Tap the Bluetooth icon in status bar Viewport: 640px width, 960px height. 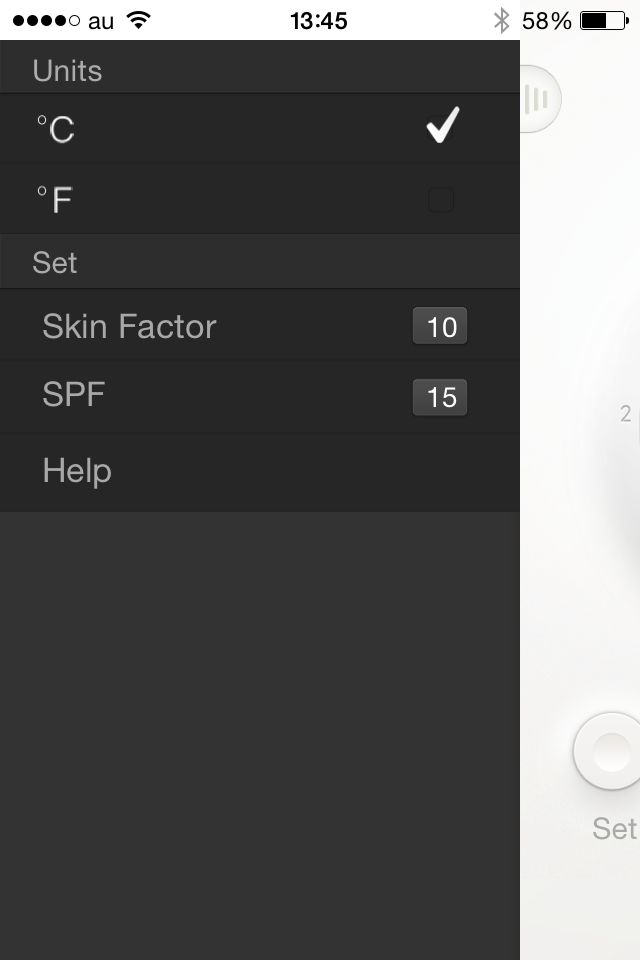pyautogui.click(x=502, y=20)
